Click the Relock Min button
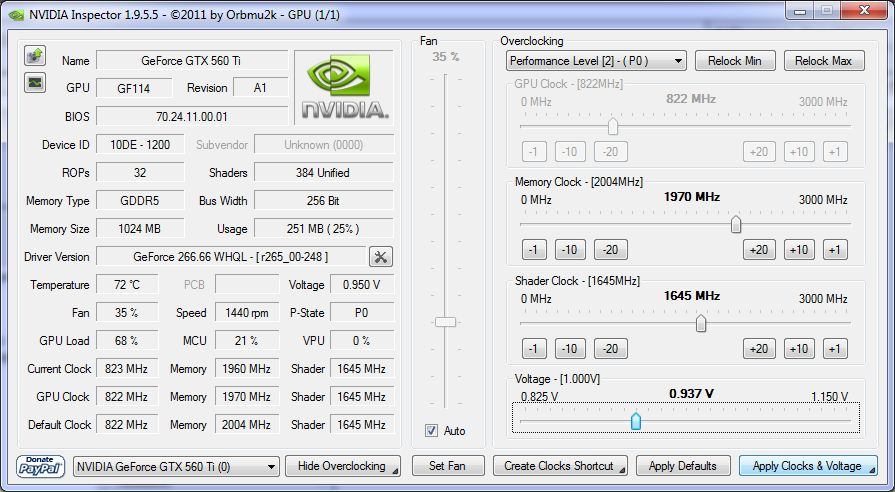This screenshot has width=895, height=492. point(735,61)
